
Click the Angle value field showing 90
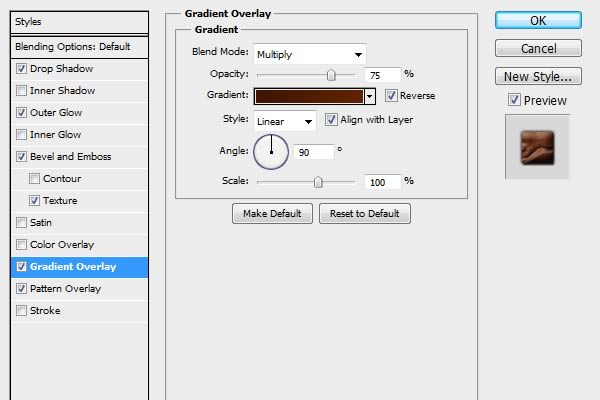pyautogui.click(x=314, y=152)
